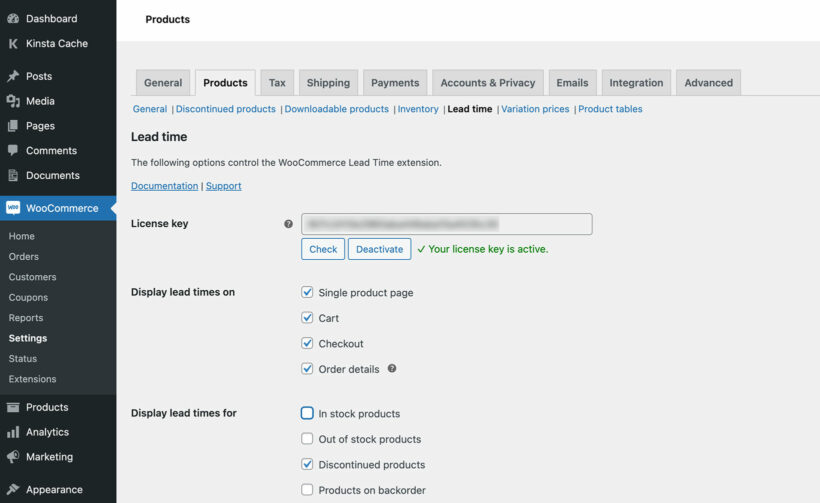The height and width of the screenshot is (503, 820).
Task: Click the Posts pushpin icon
Action: [13, 76]
